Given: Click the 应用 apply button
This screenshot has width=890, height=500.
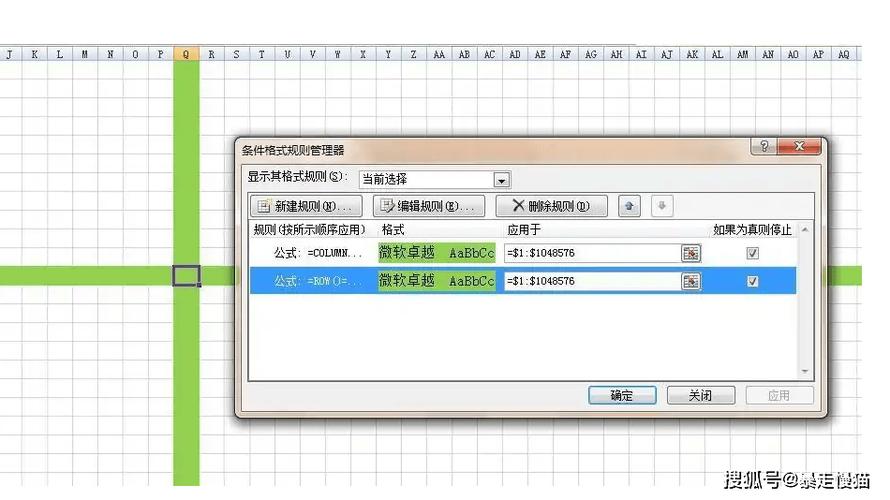Looking at the screenshot, I should (x=779, y=396).
